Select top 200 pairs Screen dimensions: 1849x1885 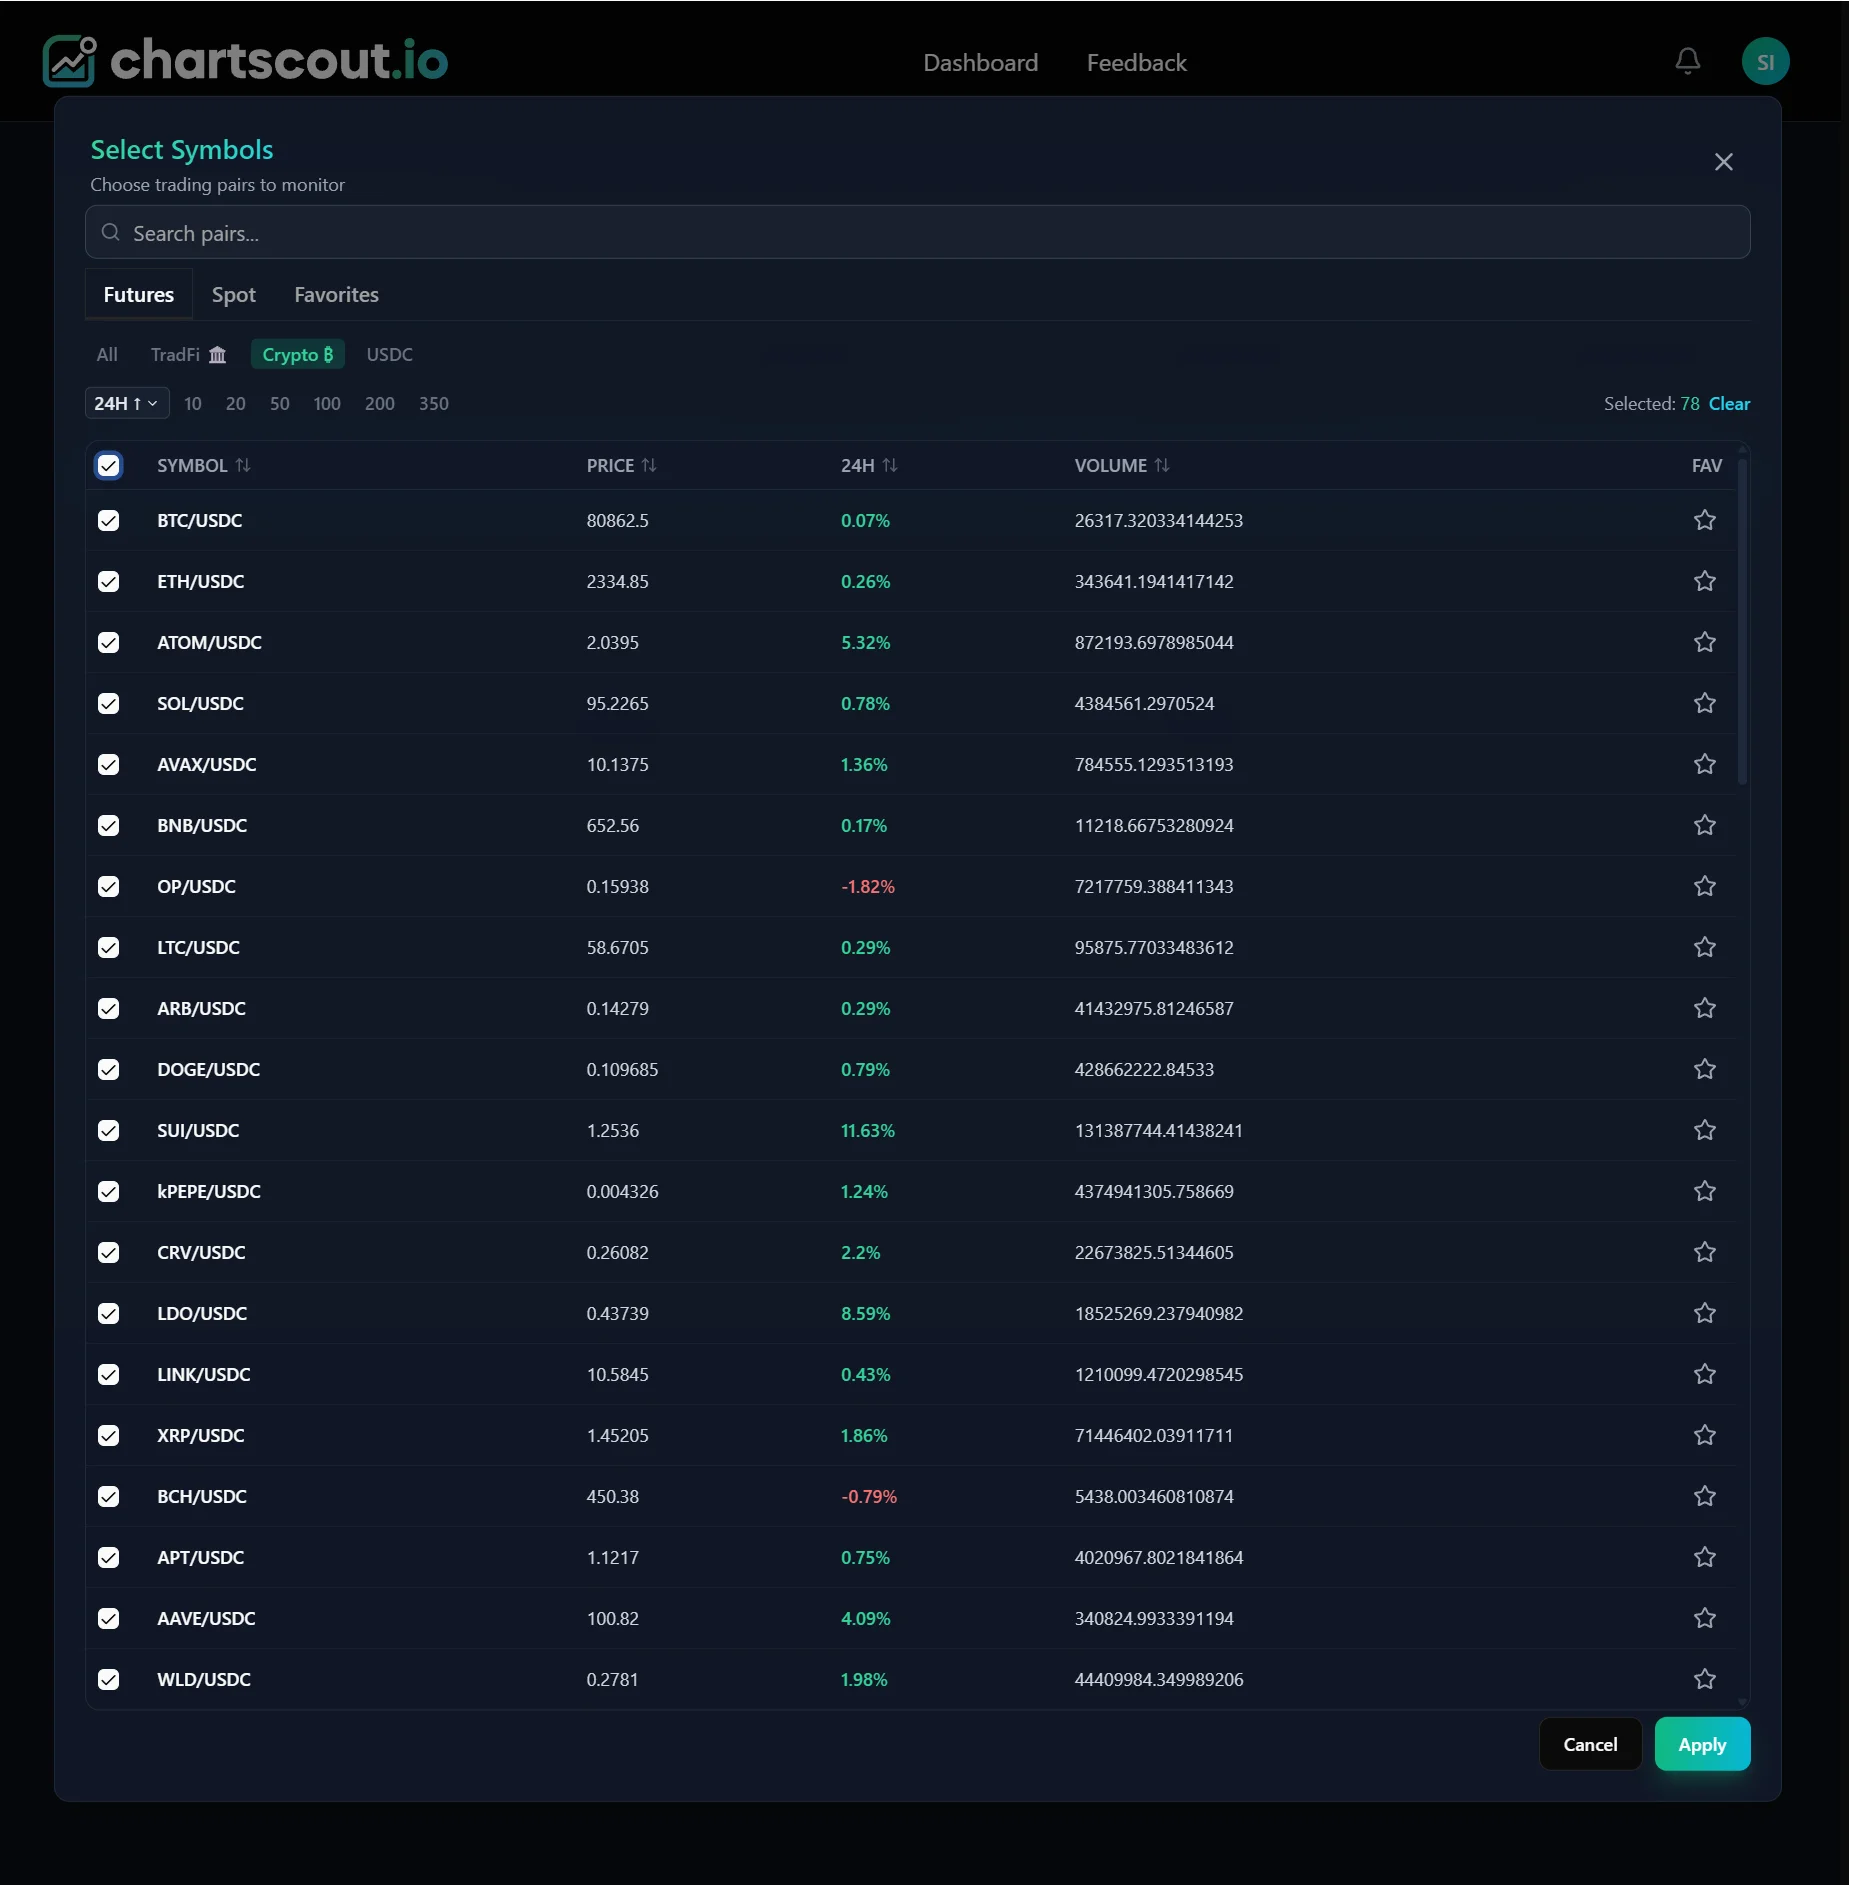click(380, 403)
